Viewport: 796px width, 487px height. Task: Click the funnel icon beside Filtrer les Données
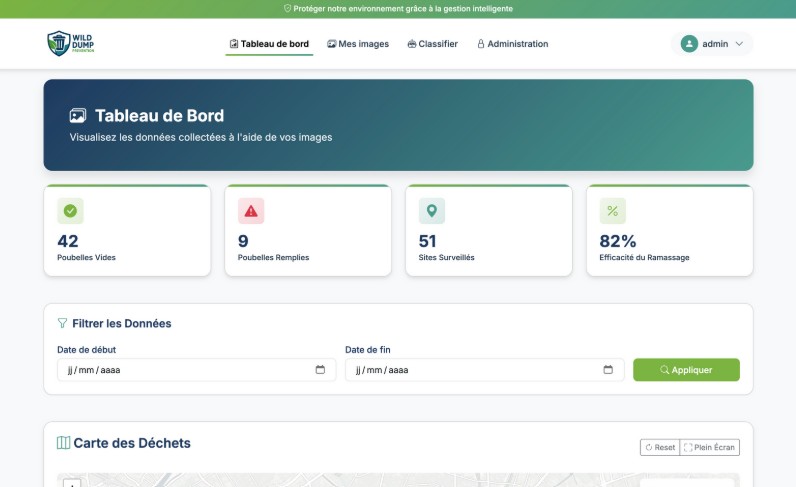(x=62, y=323)
